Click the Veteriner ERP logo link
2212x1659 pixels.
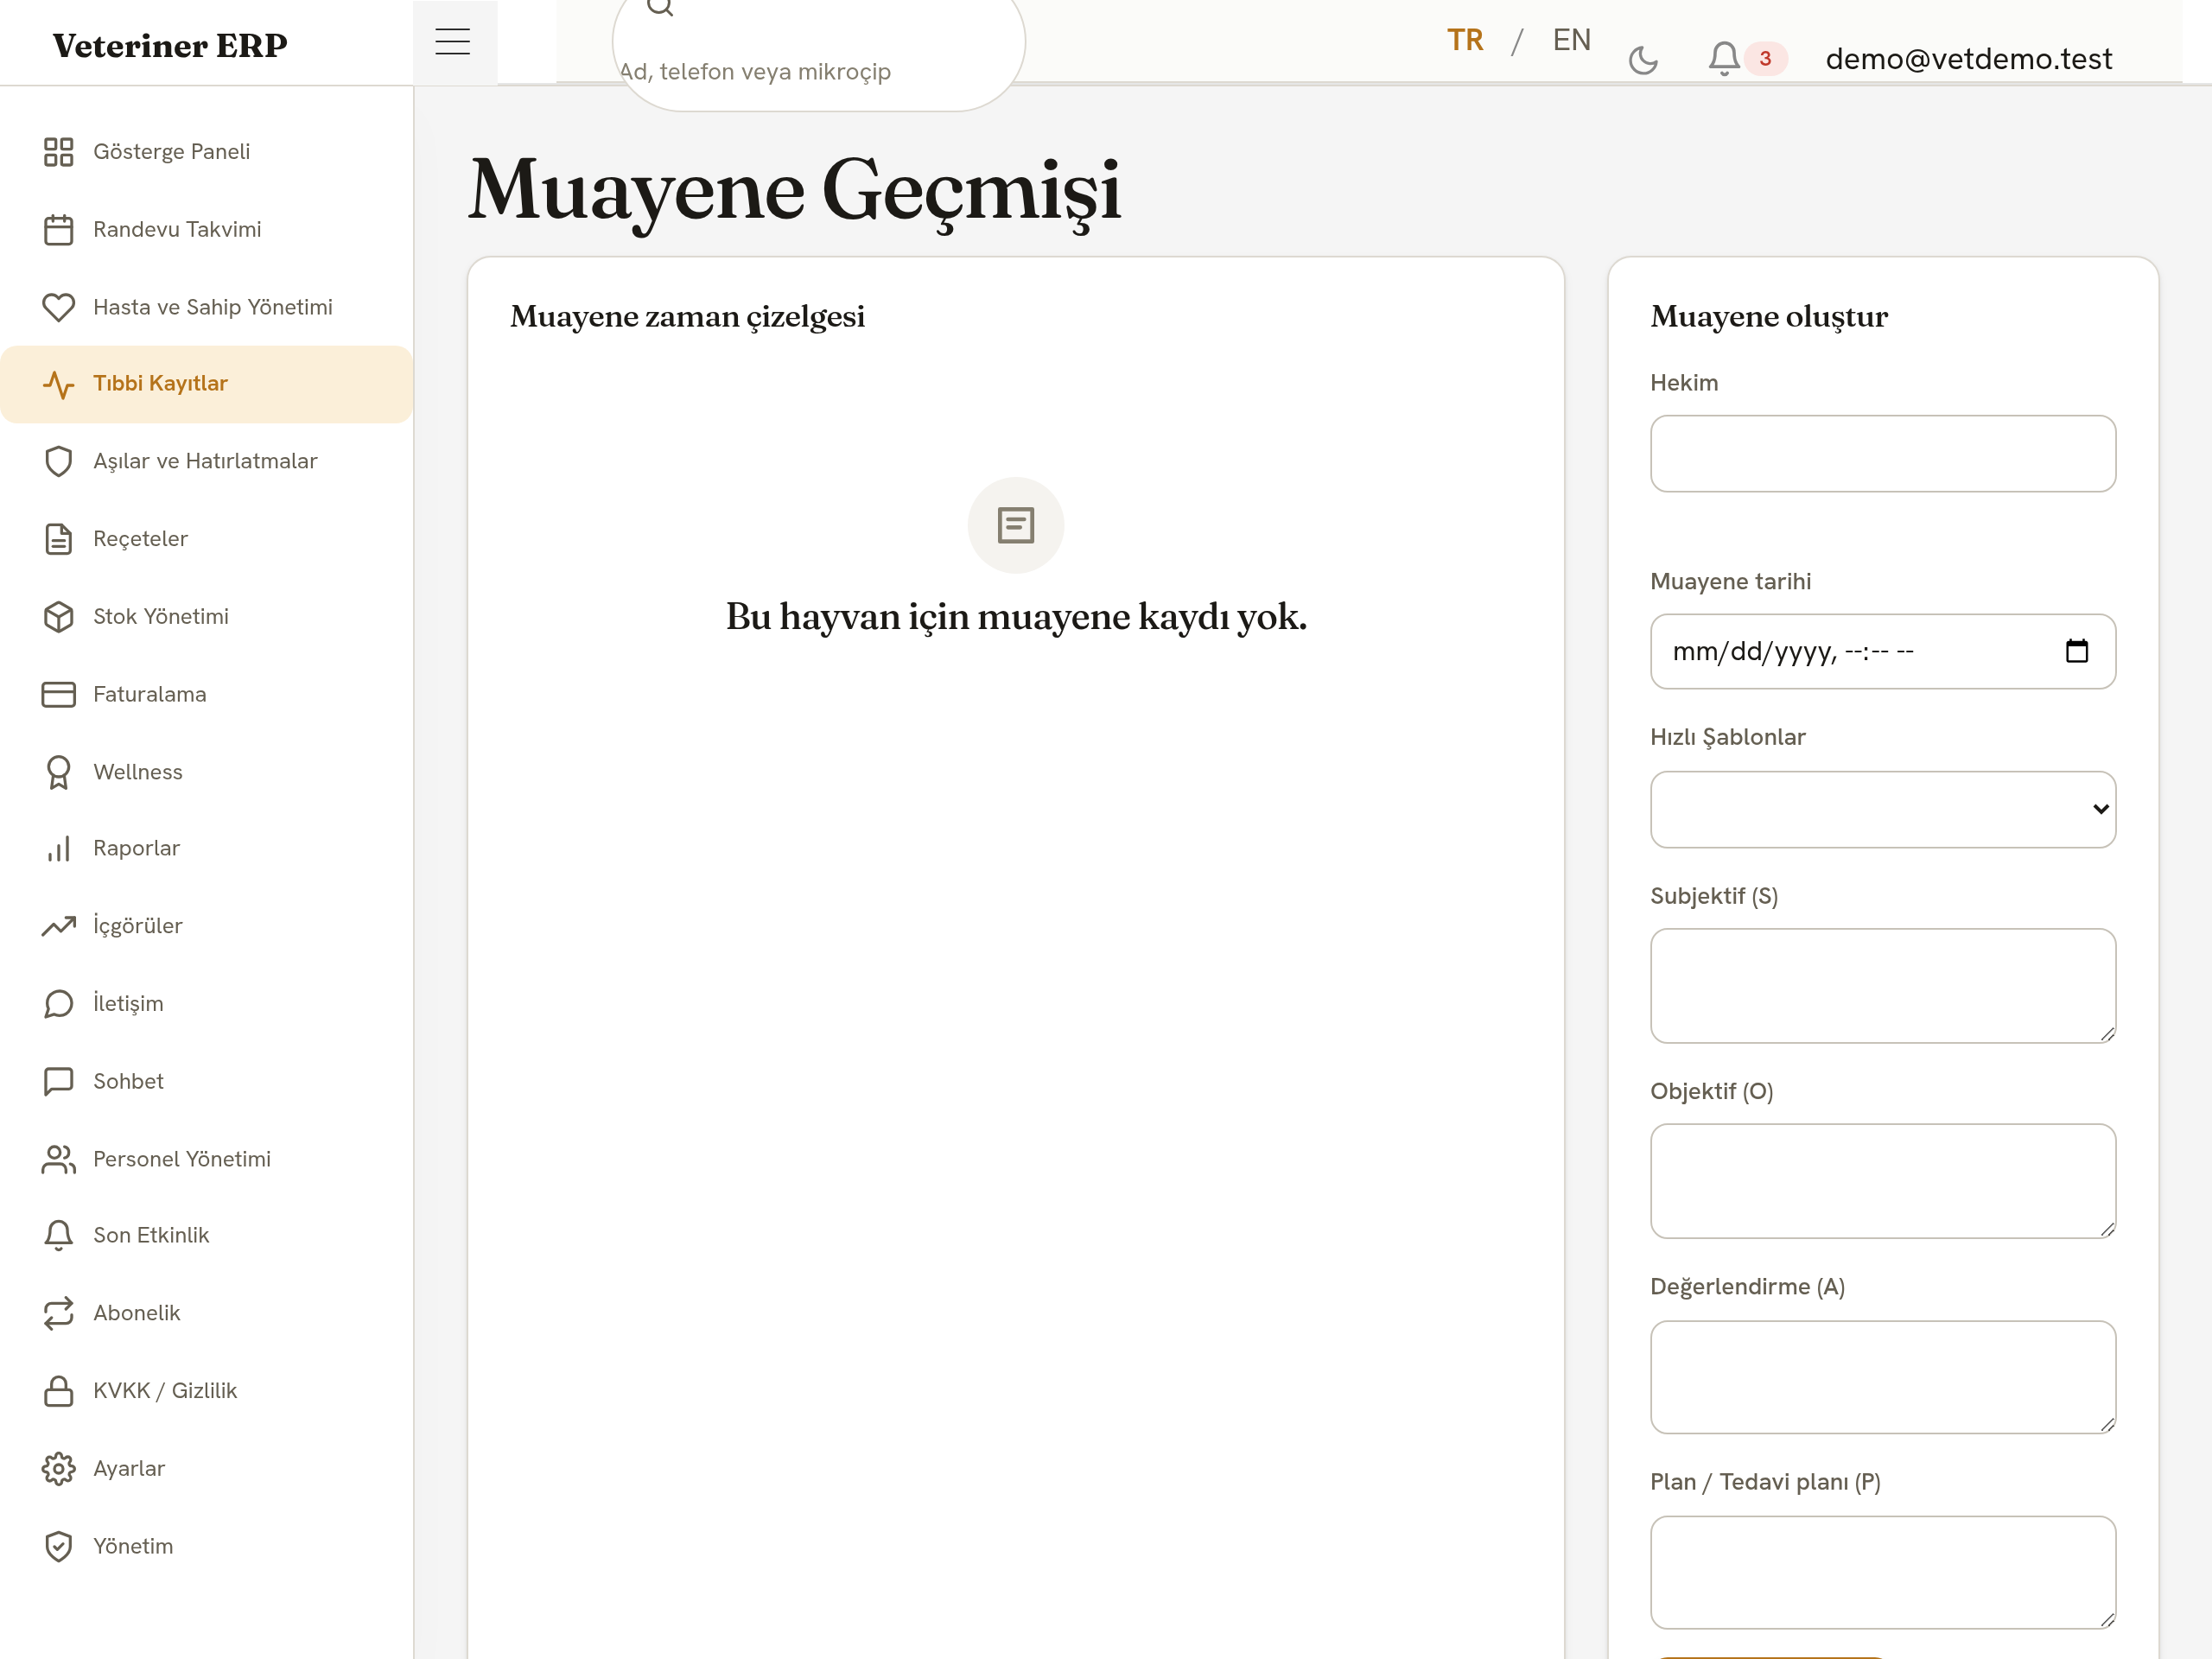(170, 45)
